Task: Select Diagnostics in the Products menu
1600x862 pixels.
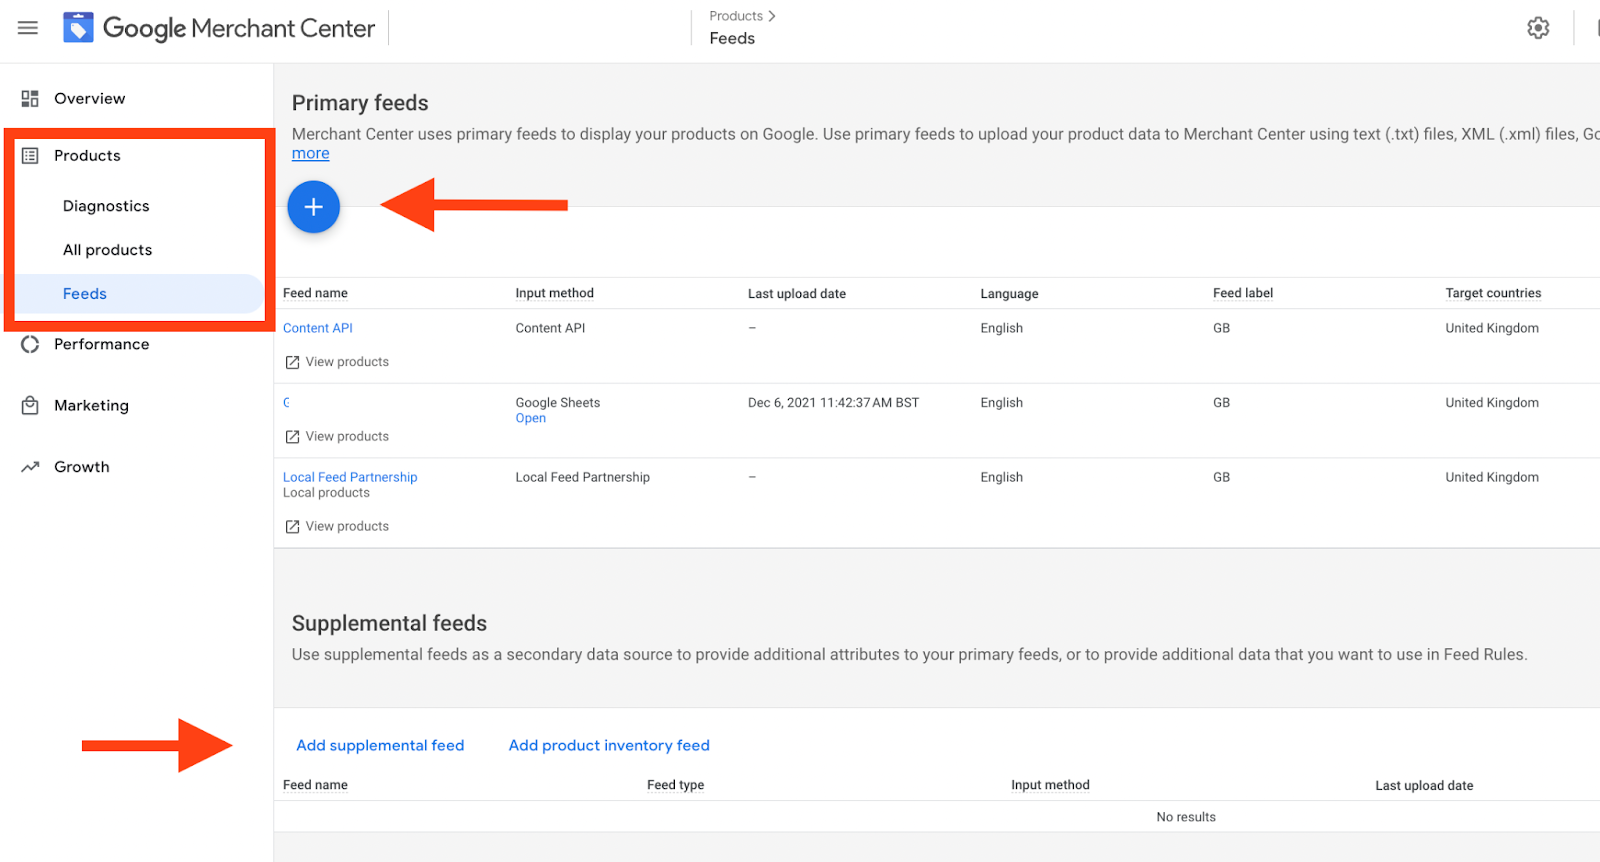Action: point(106,206)
